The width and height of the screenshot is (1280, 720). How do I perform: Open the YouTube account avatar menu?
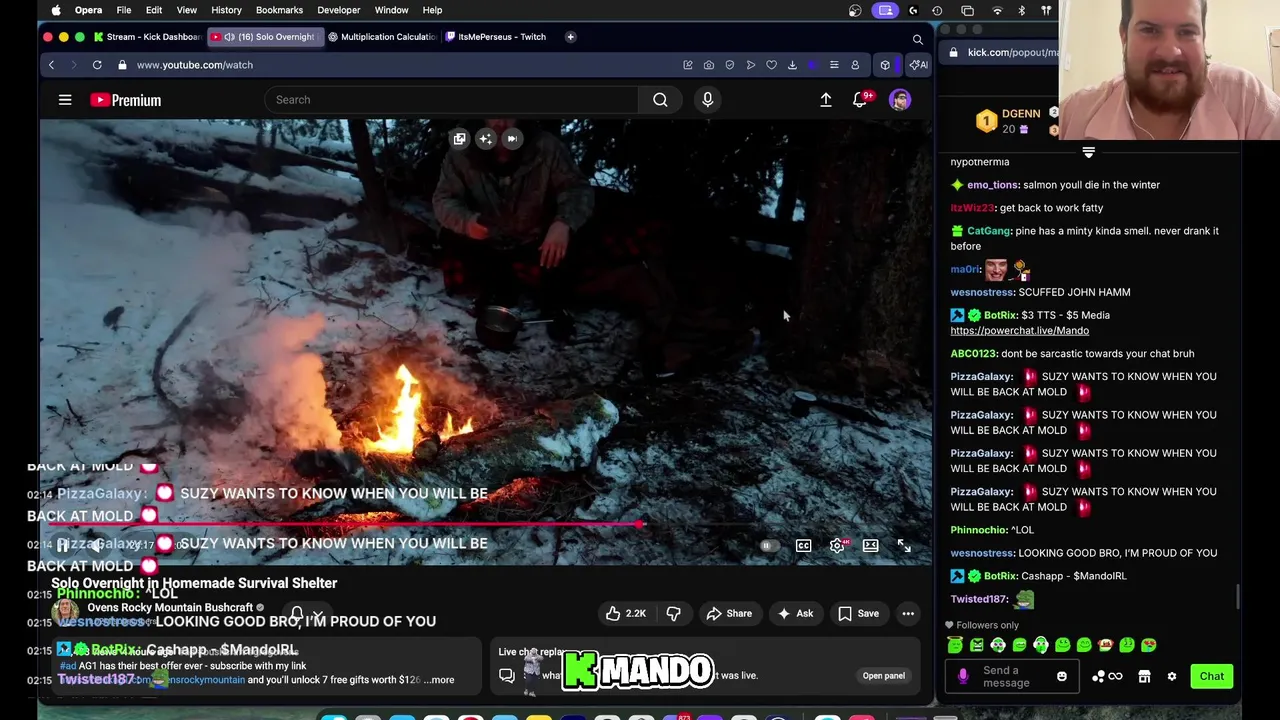point(900,100)
